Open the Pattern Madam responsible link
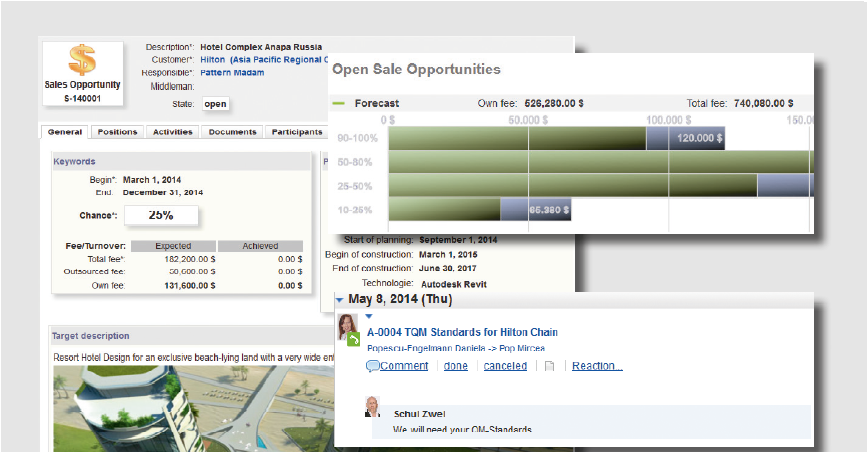 [x=232, y=72]
